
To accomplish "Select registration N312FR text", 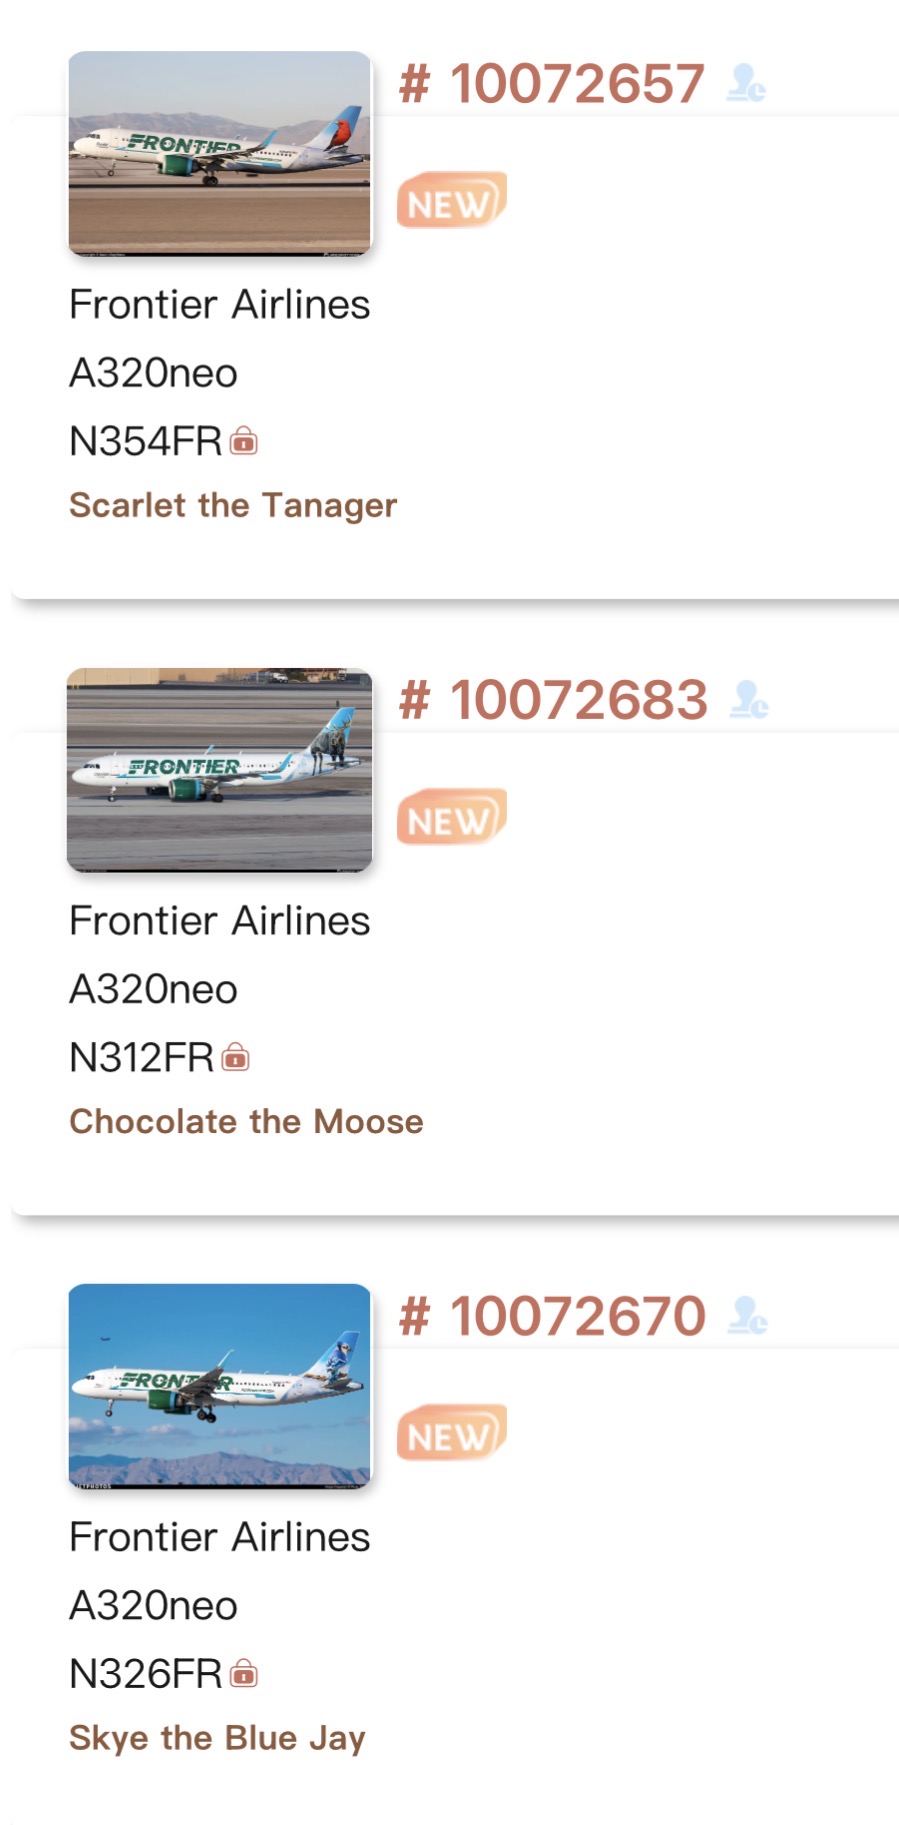I will 142,1057.
